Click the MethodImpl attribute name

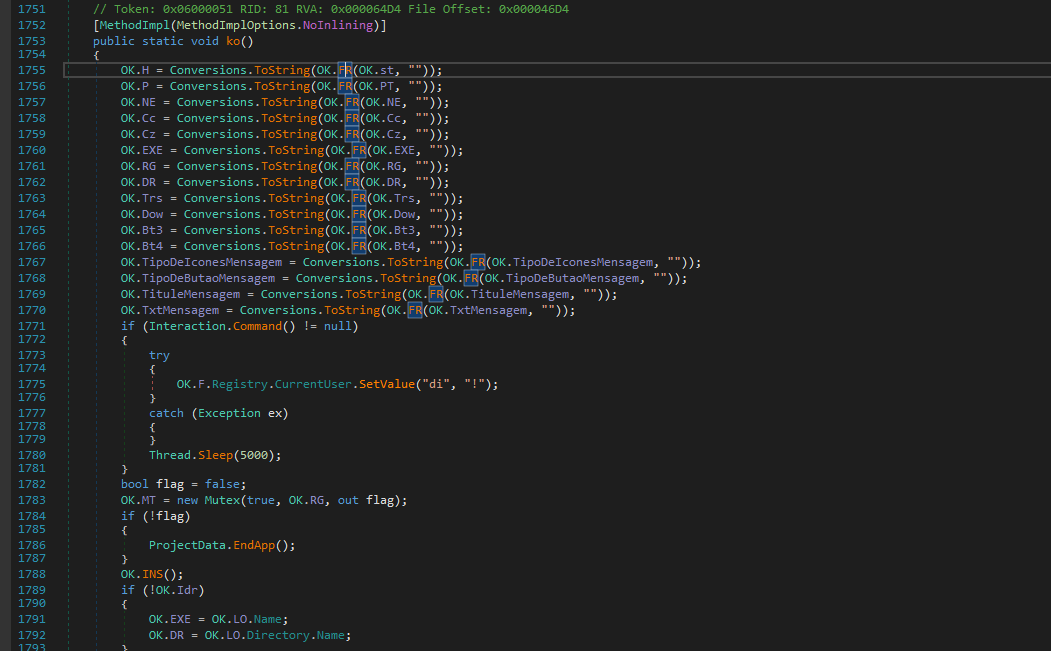[x=132, y=24]
